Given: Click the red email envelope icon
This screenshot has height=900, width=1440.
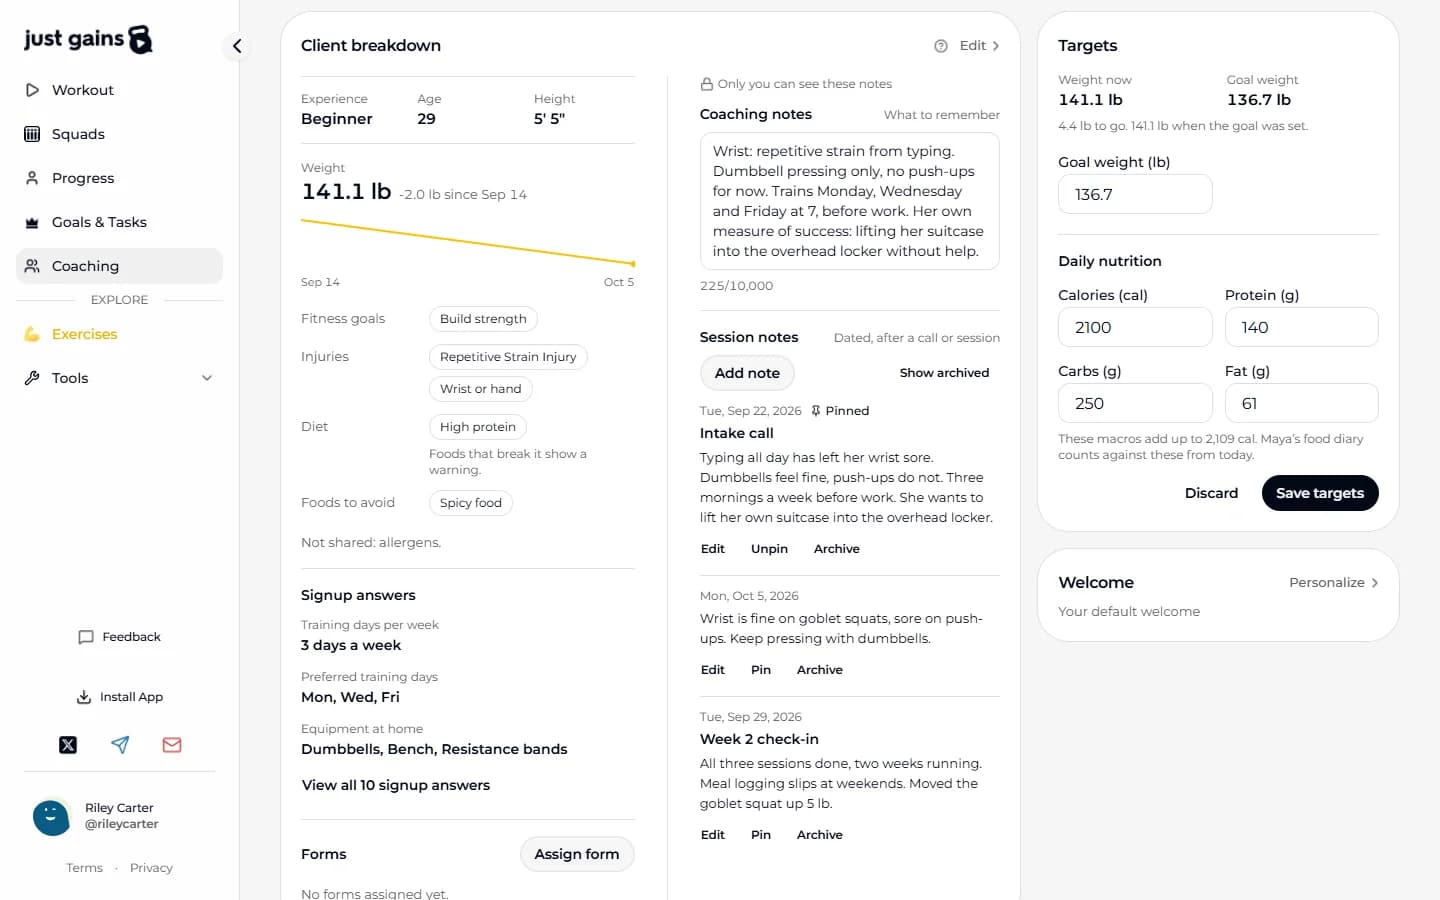Looking at the screenshot, I should 172,745.
